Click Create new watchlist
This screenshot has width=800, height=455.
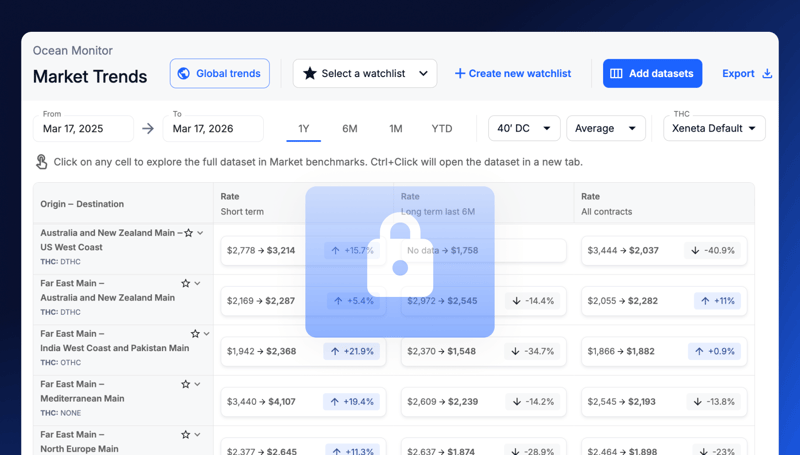pos(513,73)
